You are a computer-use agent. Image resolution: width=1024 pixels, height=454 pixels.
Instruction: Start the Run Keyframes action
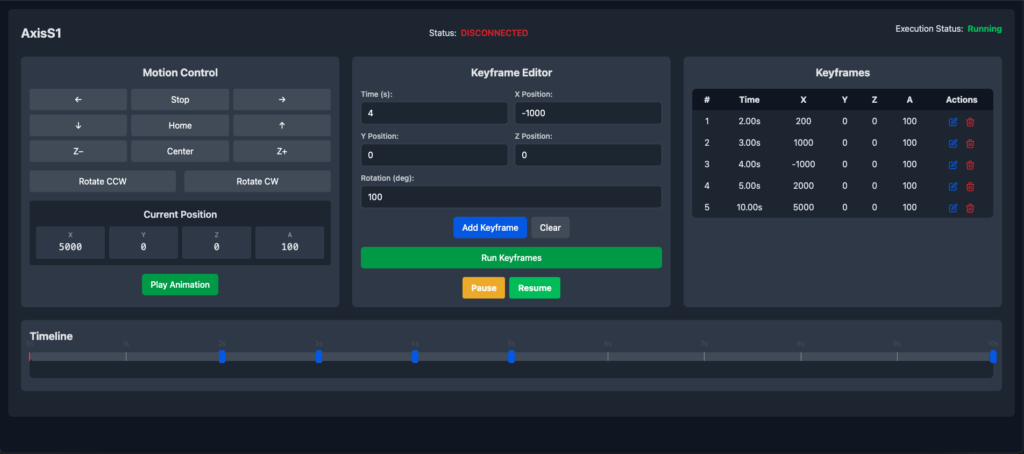coord(511,258)
